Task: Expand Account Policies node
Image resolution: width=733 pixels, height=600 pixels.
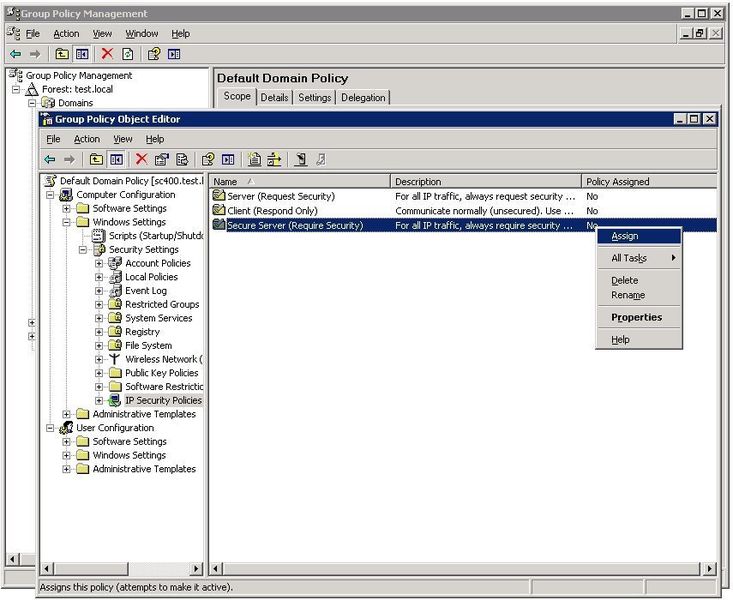Action: (99, 263)
